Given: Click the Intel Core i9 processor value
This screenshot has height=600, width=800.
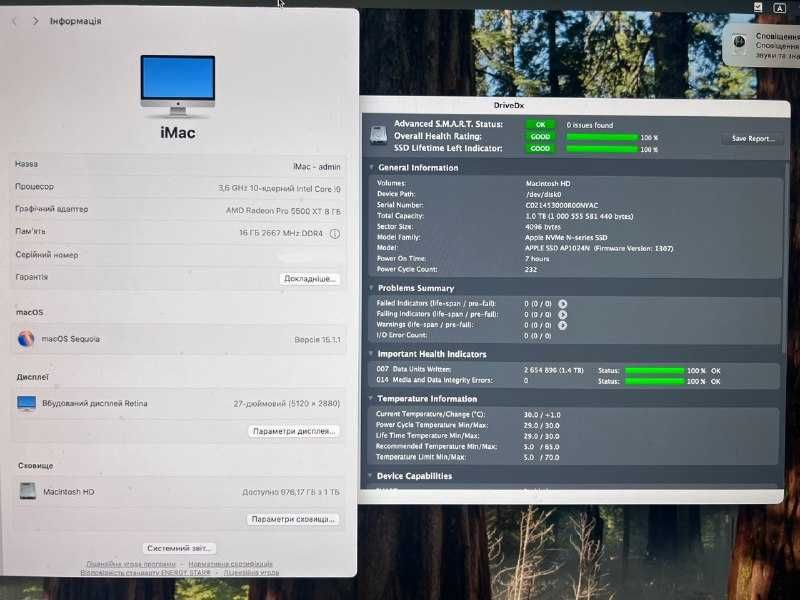Looking at the screenshot, I should point(279,189).
